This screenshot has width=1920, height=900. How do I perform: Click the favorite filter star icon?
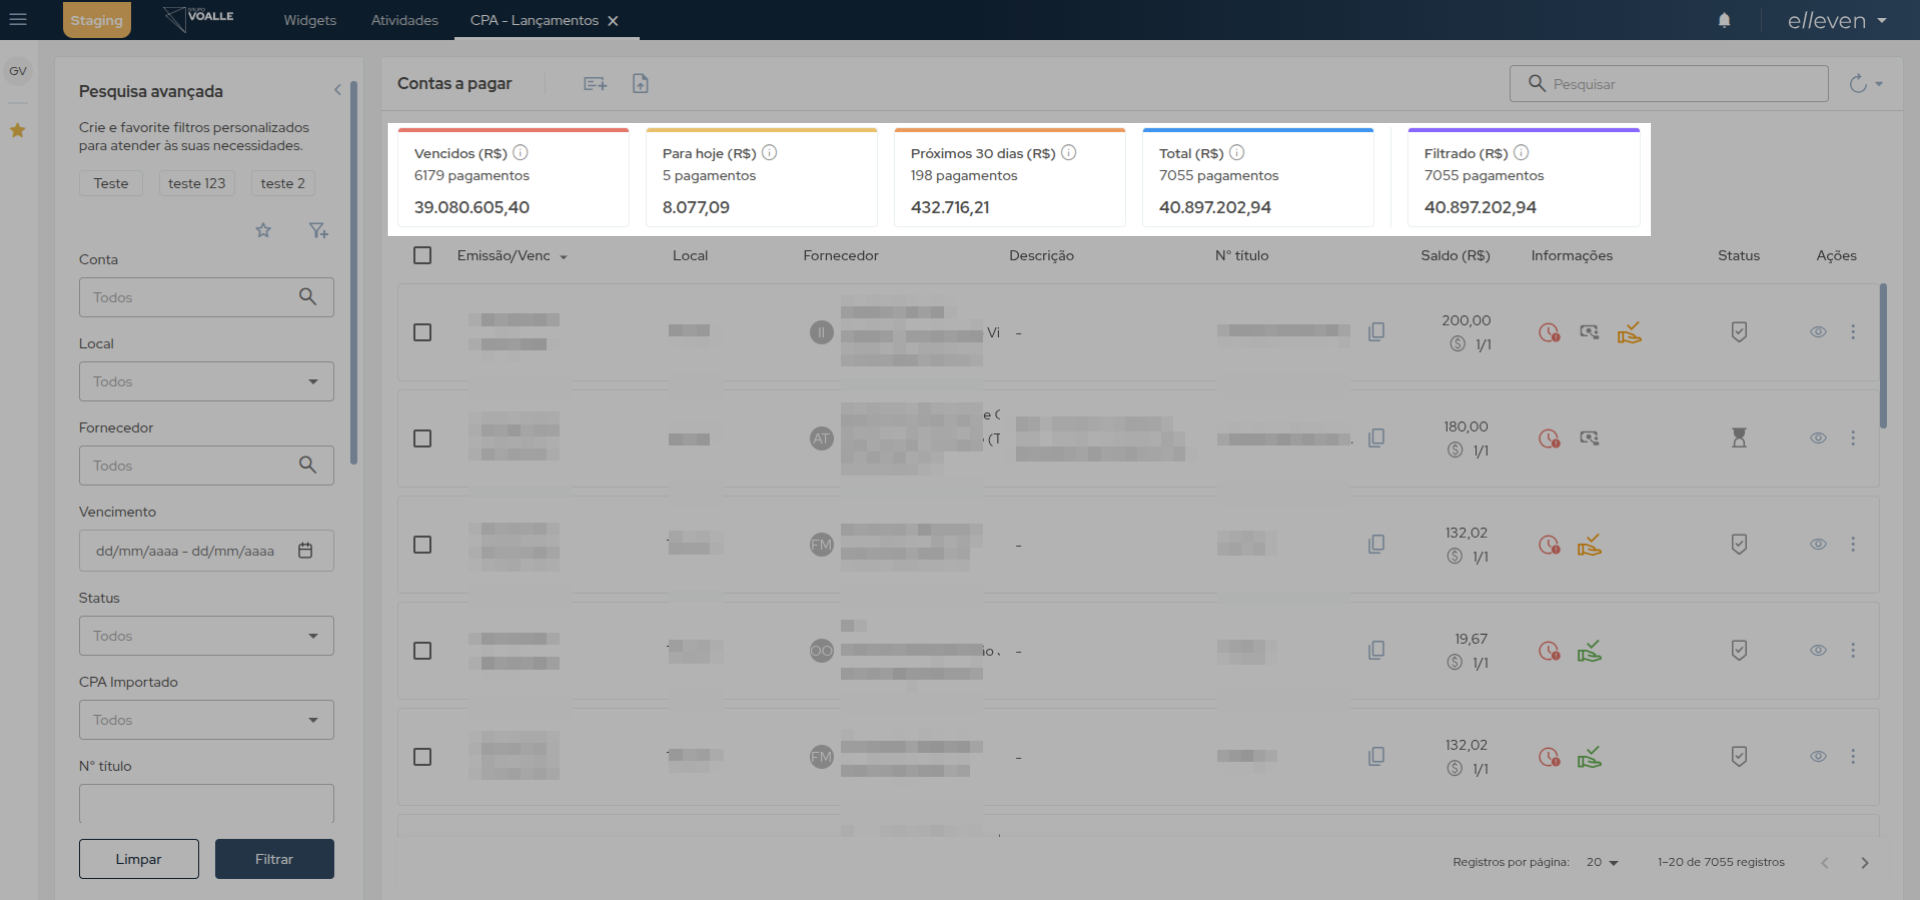click(263, 231)
